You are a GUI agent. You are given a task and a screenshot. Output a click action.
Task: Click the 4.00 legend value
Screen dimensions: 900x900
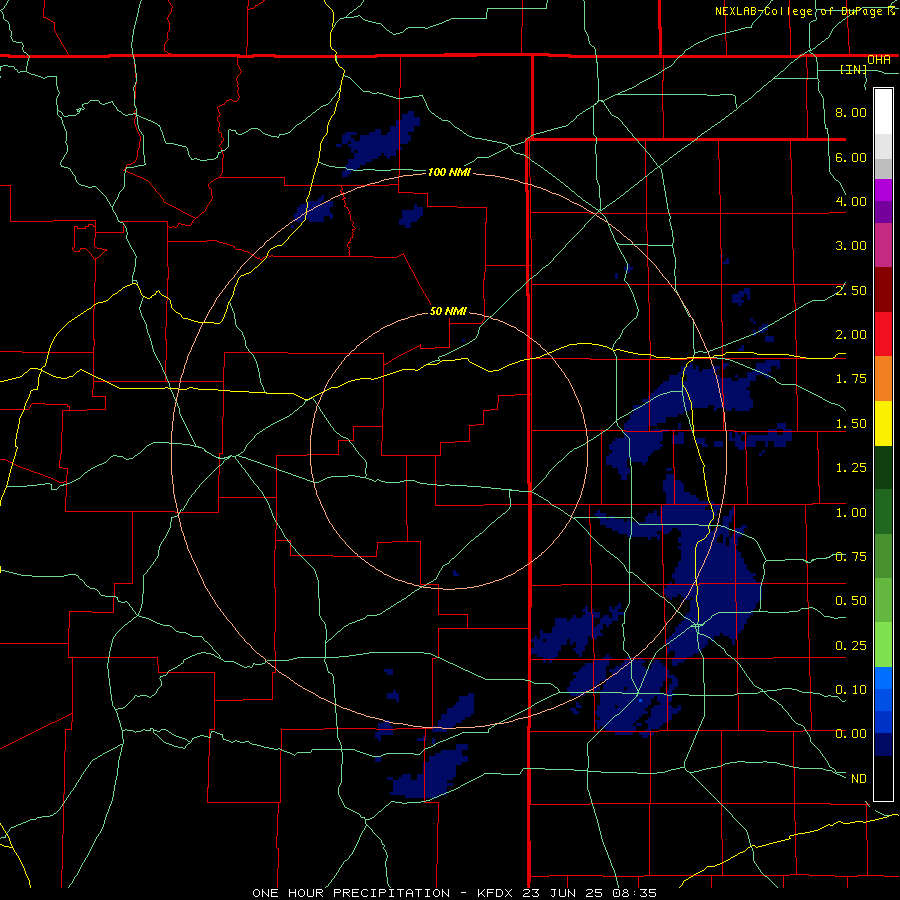click(851, 201)
